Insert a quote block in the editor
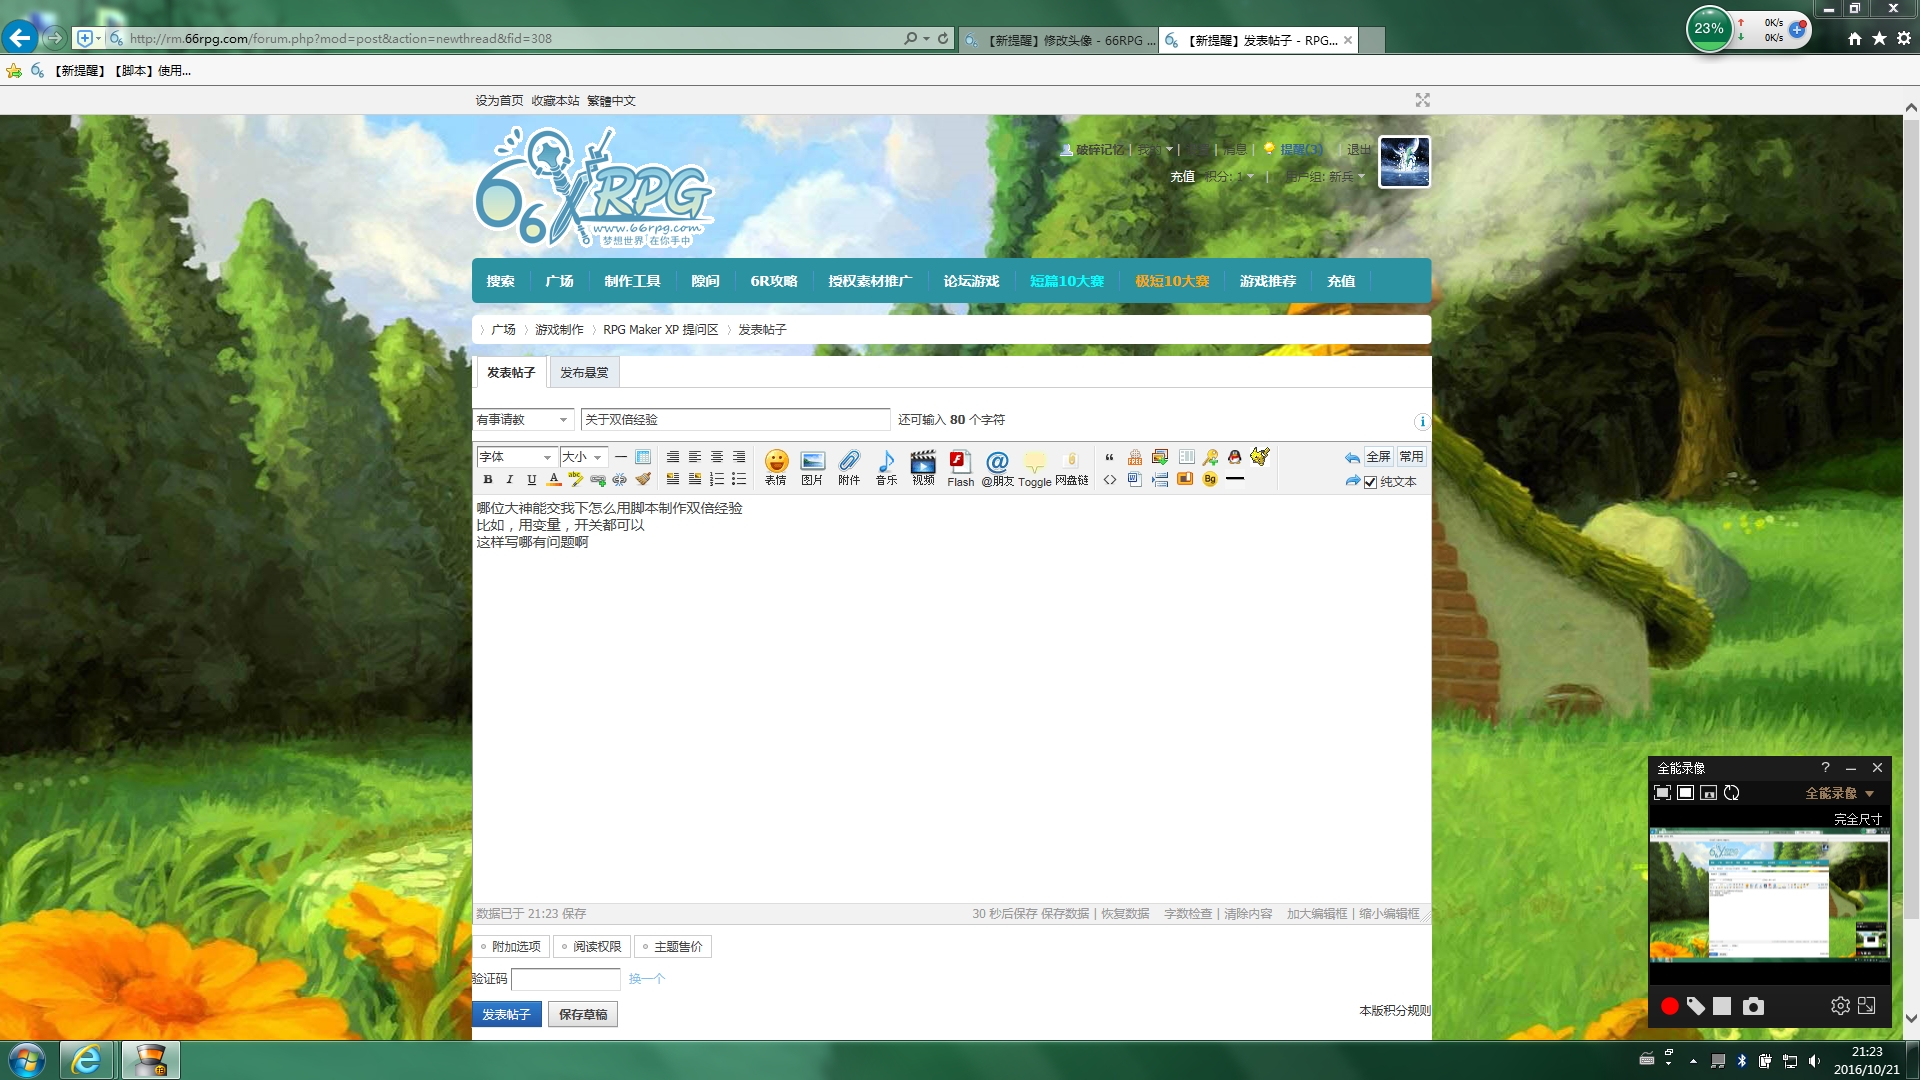Viewport: 1920px width, 1080px height. coord(1110,457)
